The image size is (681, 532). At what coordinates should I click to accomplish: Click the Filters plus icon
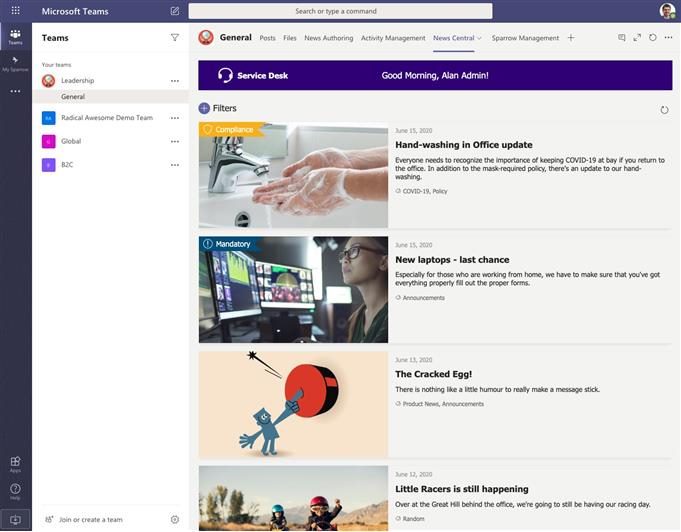click(x=204, y=108)
